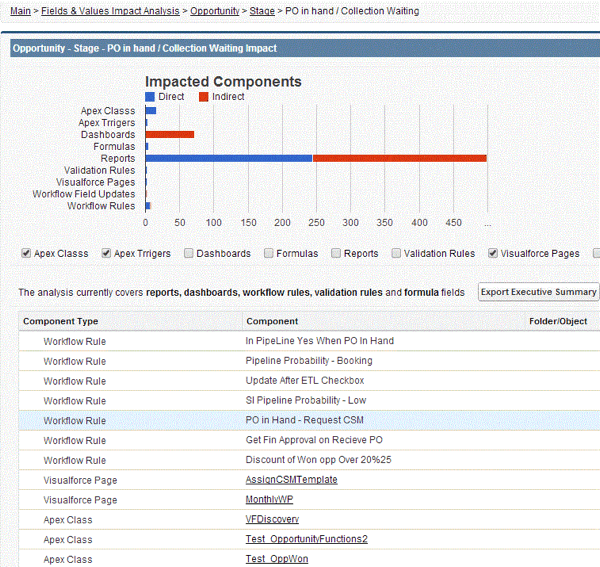
Task: Uncheck the Visualforce Pages checkbox
Action: 493,253
